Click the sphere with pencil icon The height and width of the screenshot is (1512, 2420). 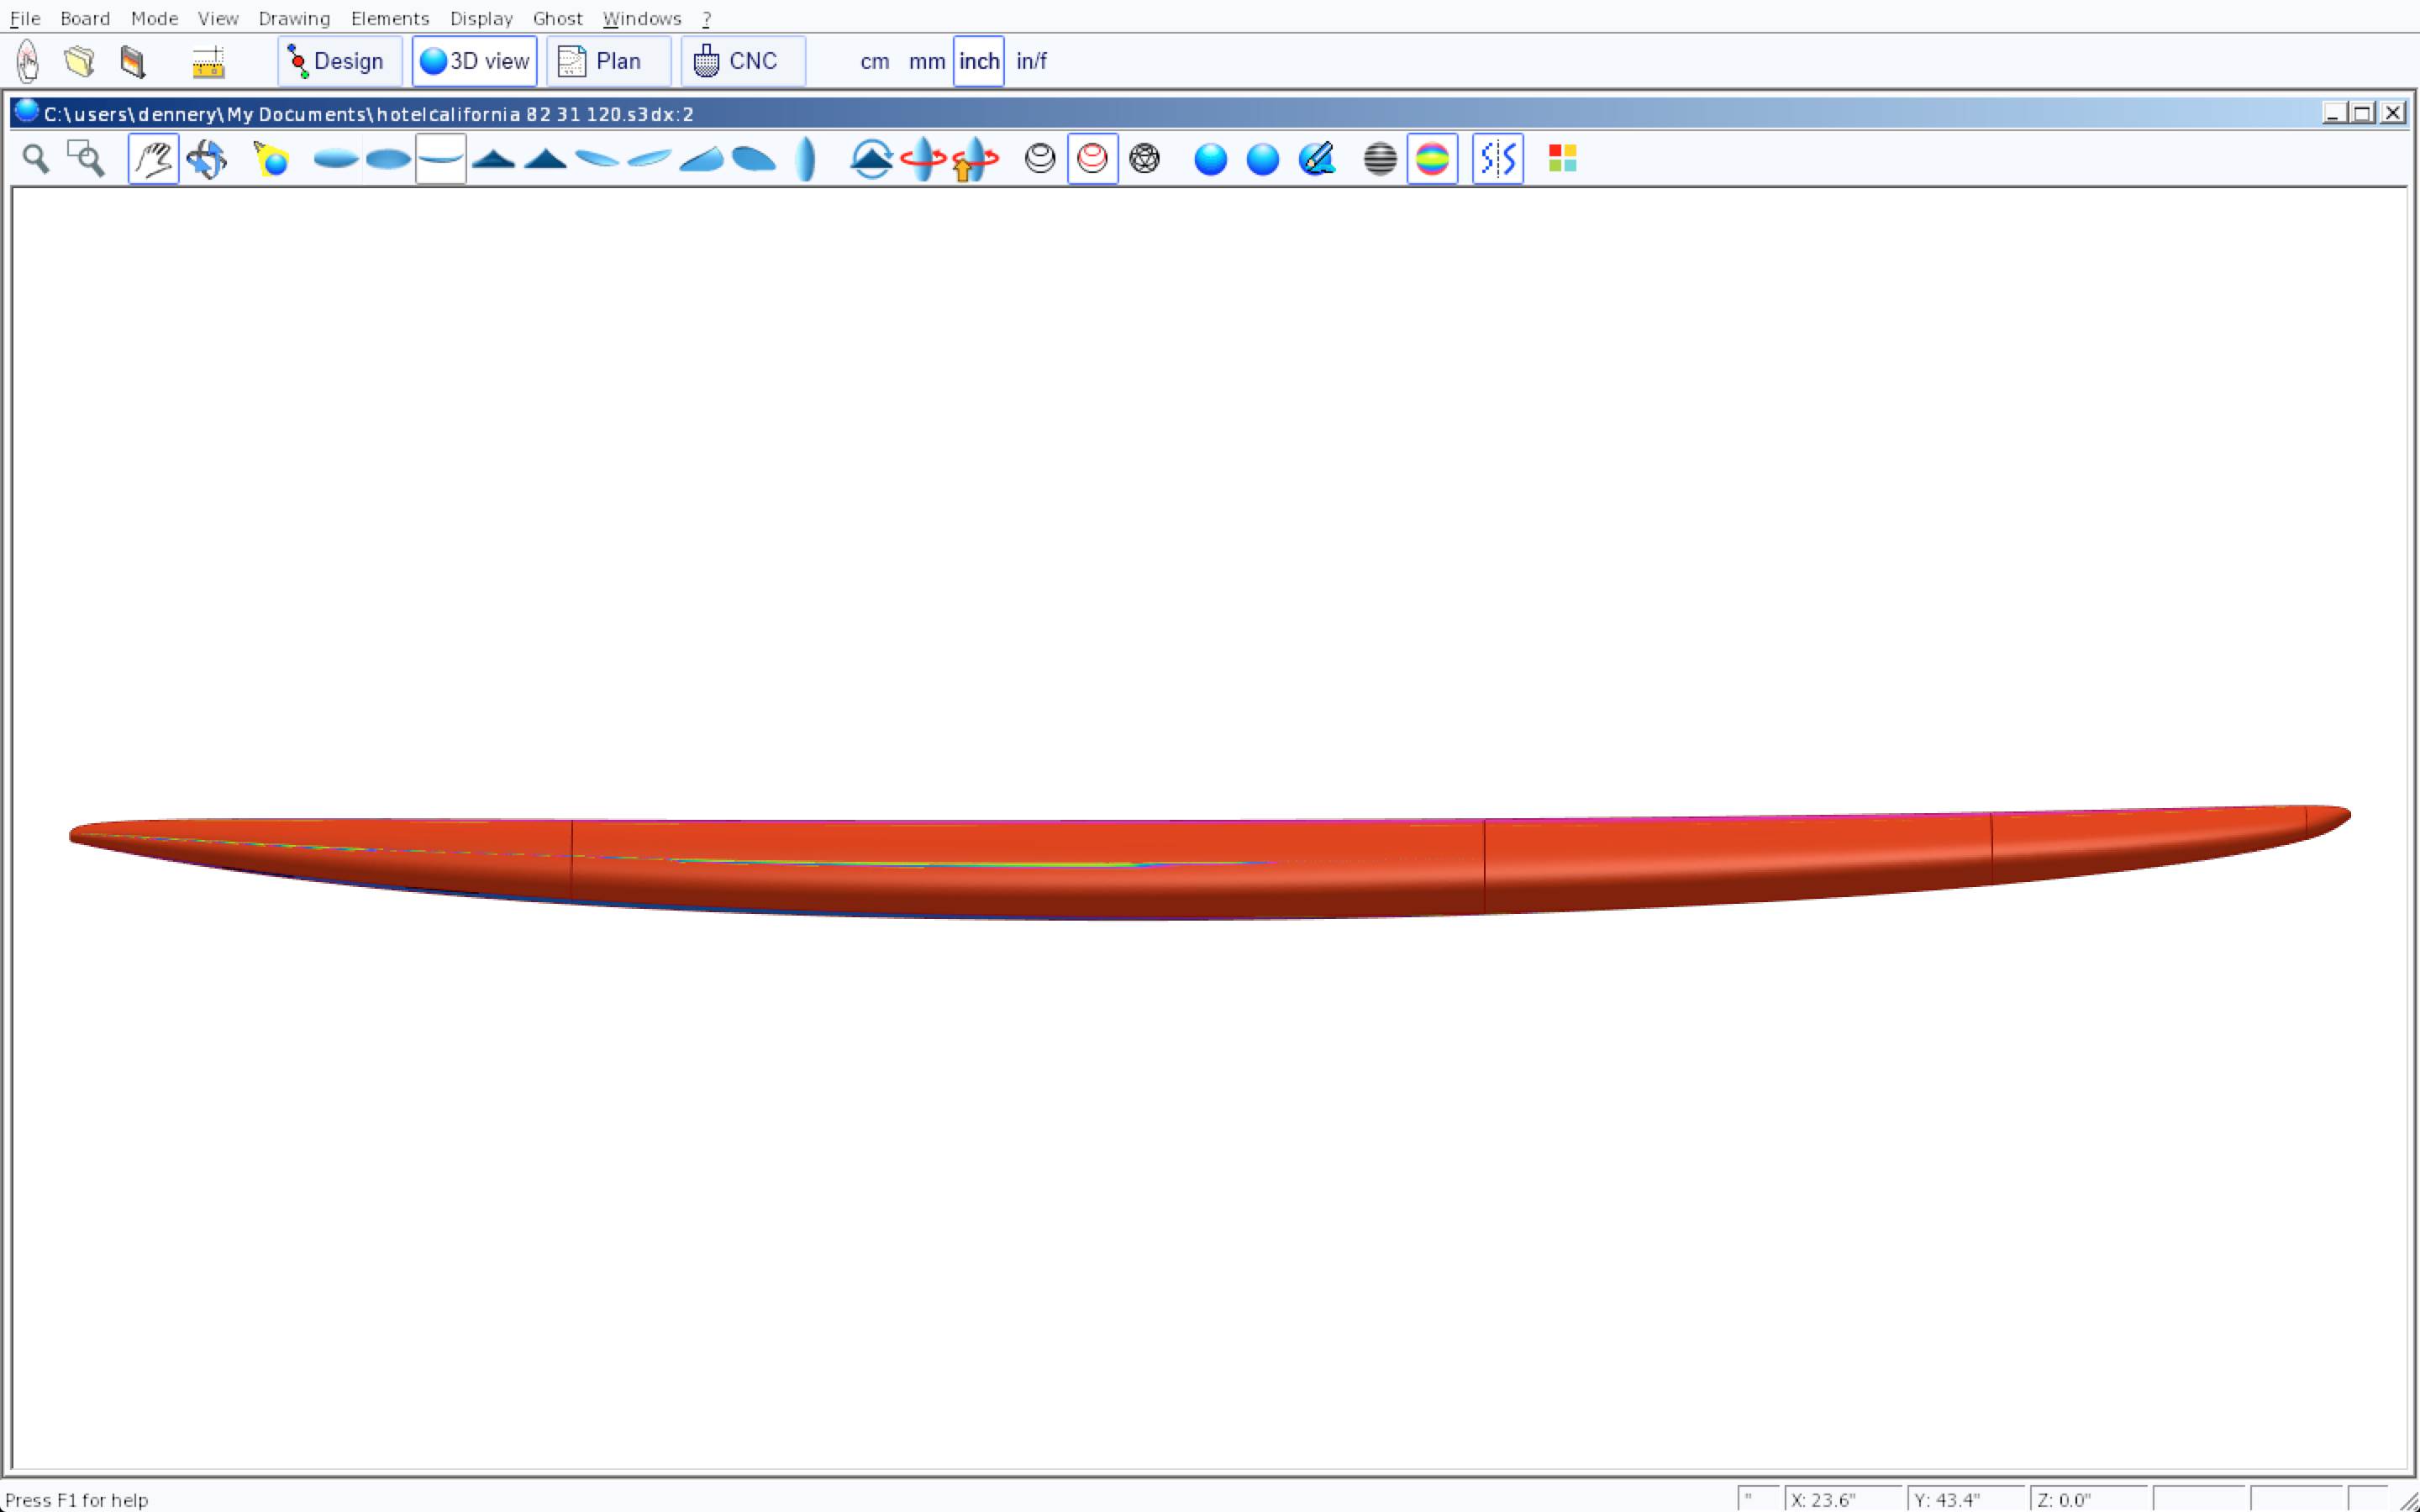(1316, 159)
